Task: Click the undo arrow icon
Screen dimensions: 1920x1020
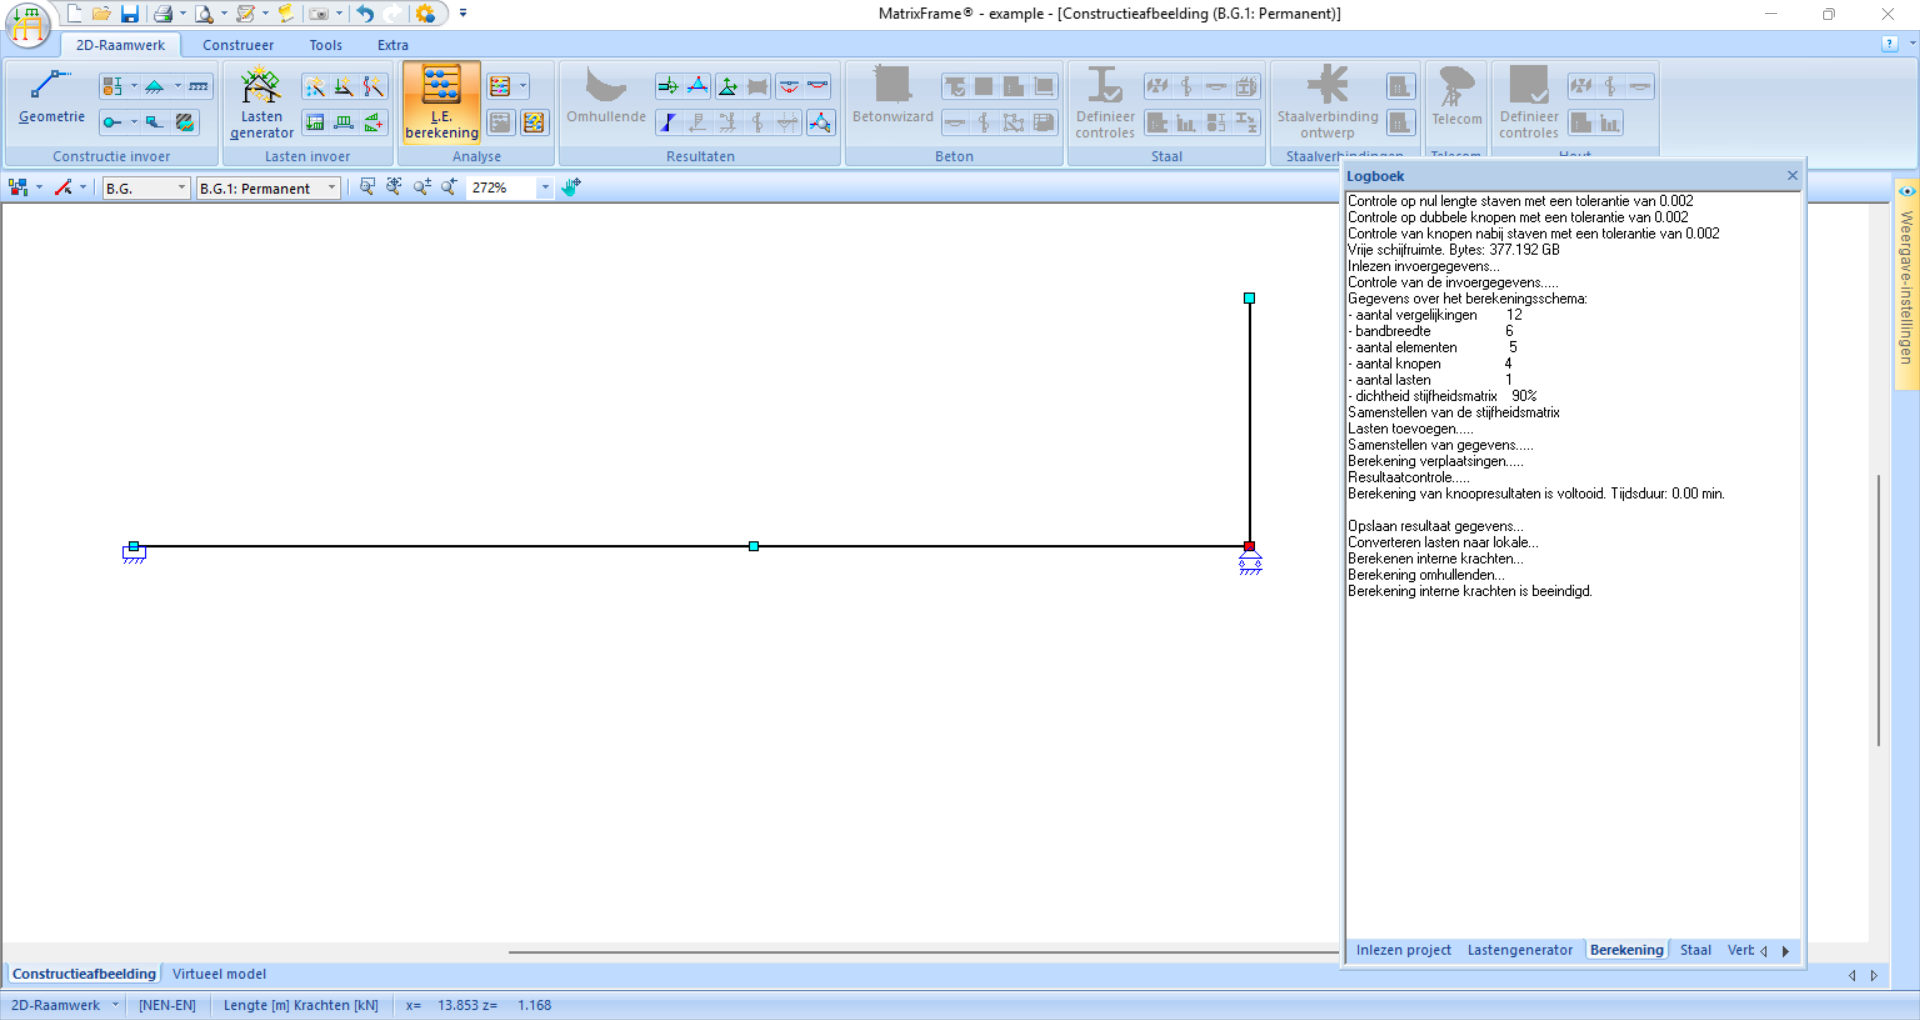Action: point(365,14)
